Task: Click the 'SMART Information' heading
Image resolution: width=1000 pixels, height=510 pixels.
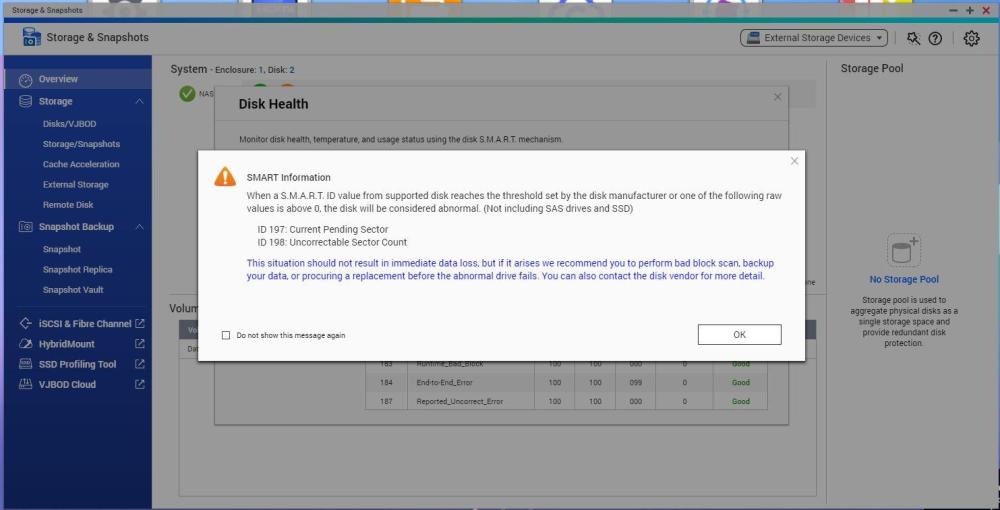Action: [288, 178]
